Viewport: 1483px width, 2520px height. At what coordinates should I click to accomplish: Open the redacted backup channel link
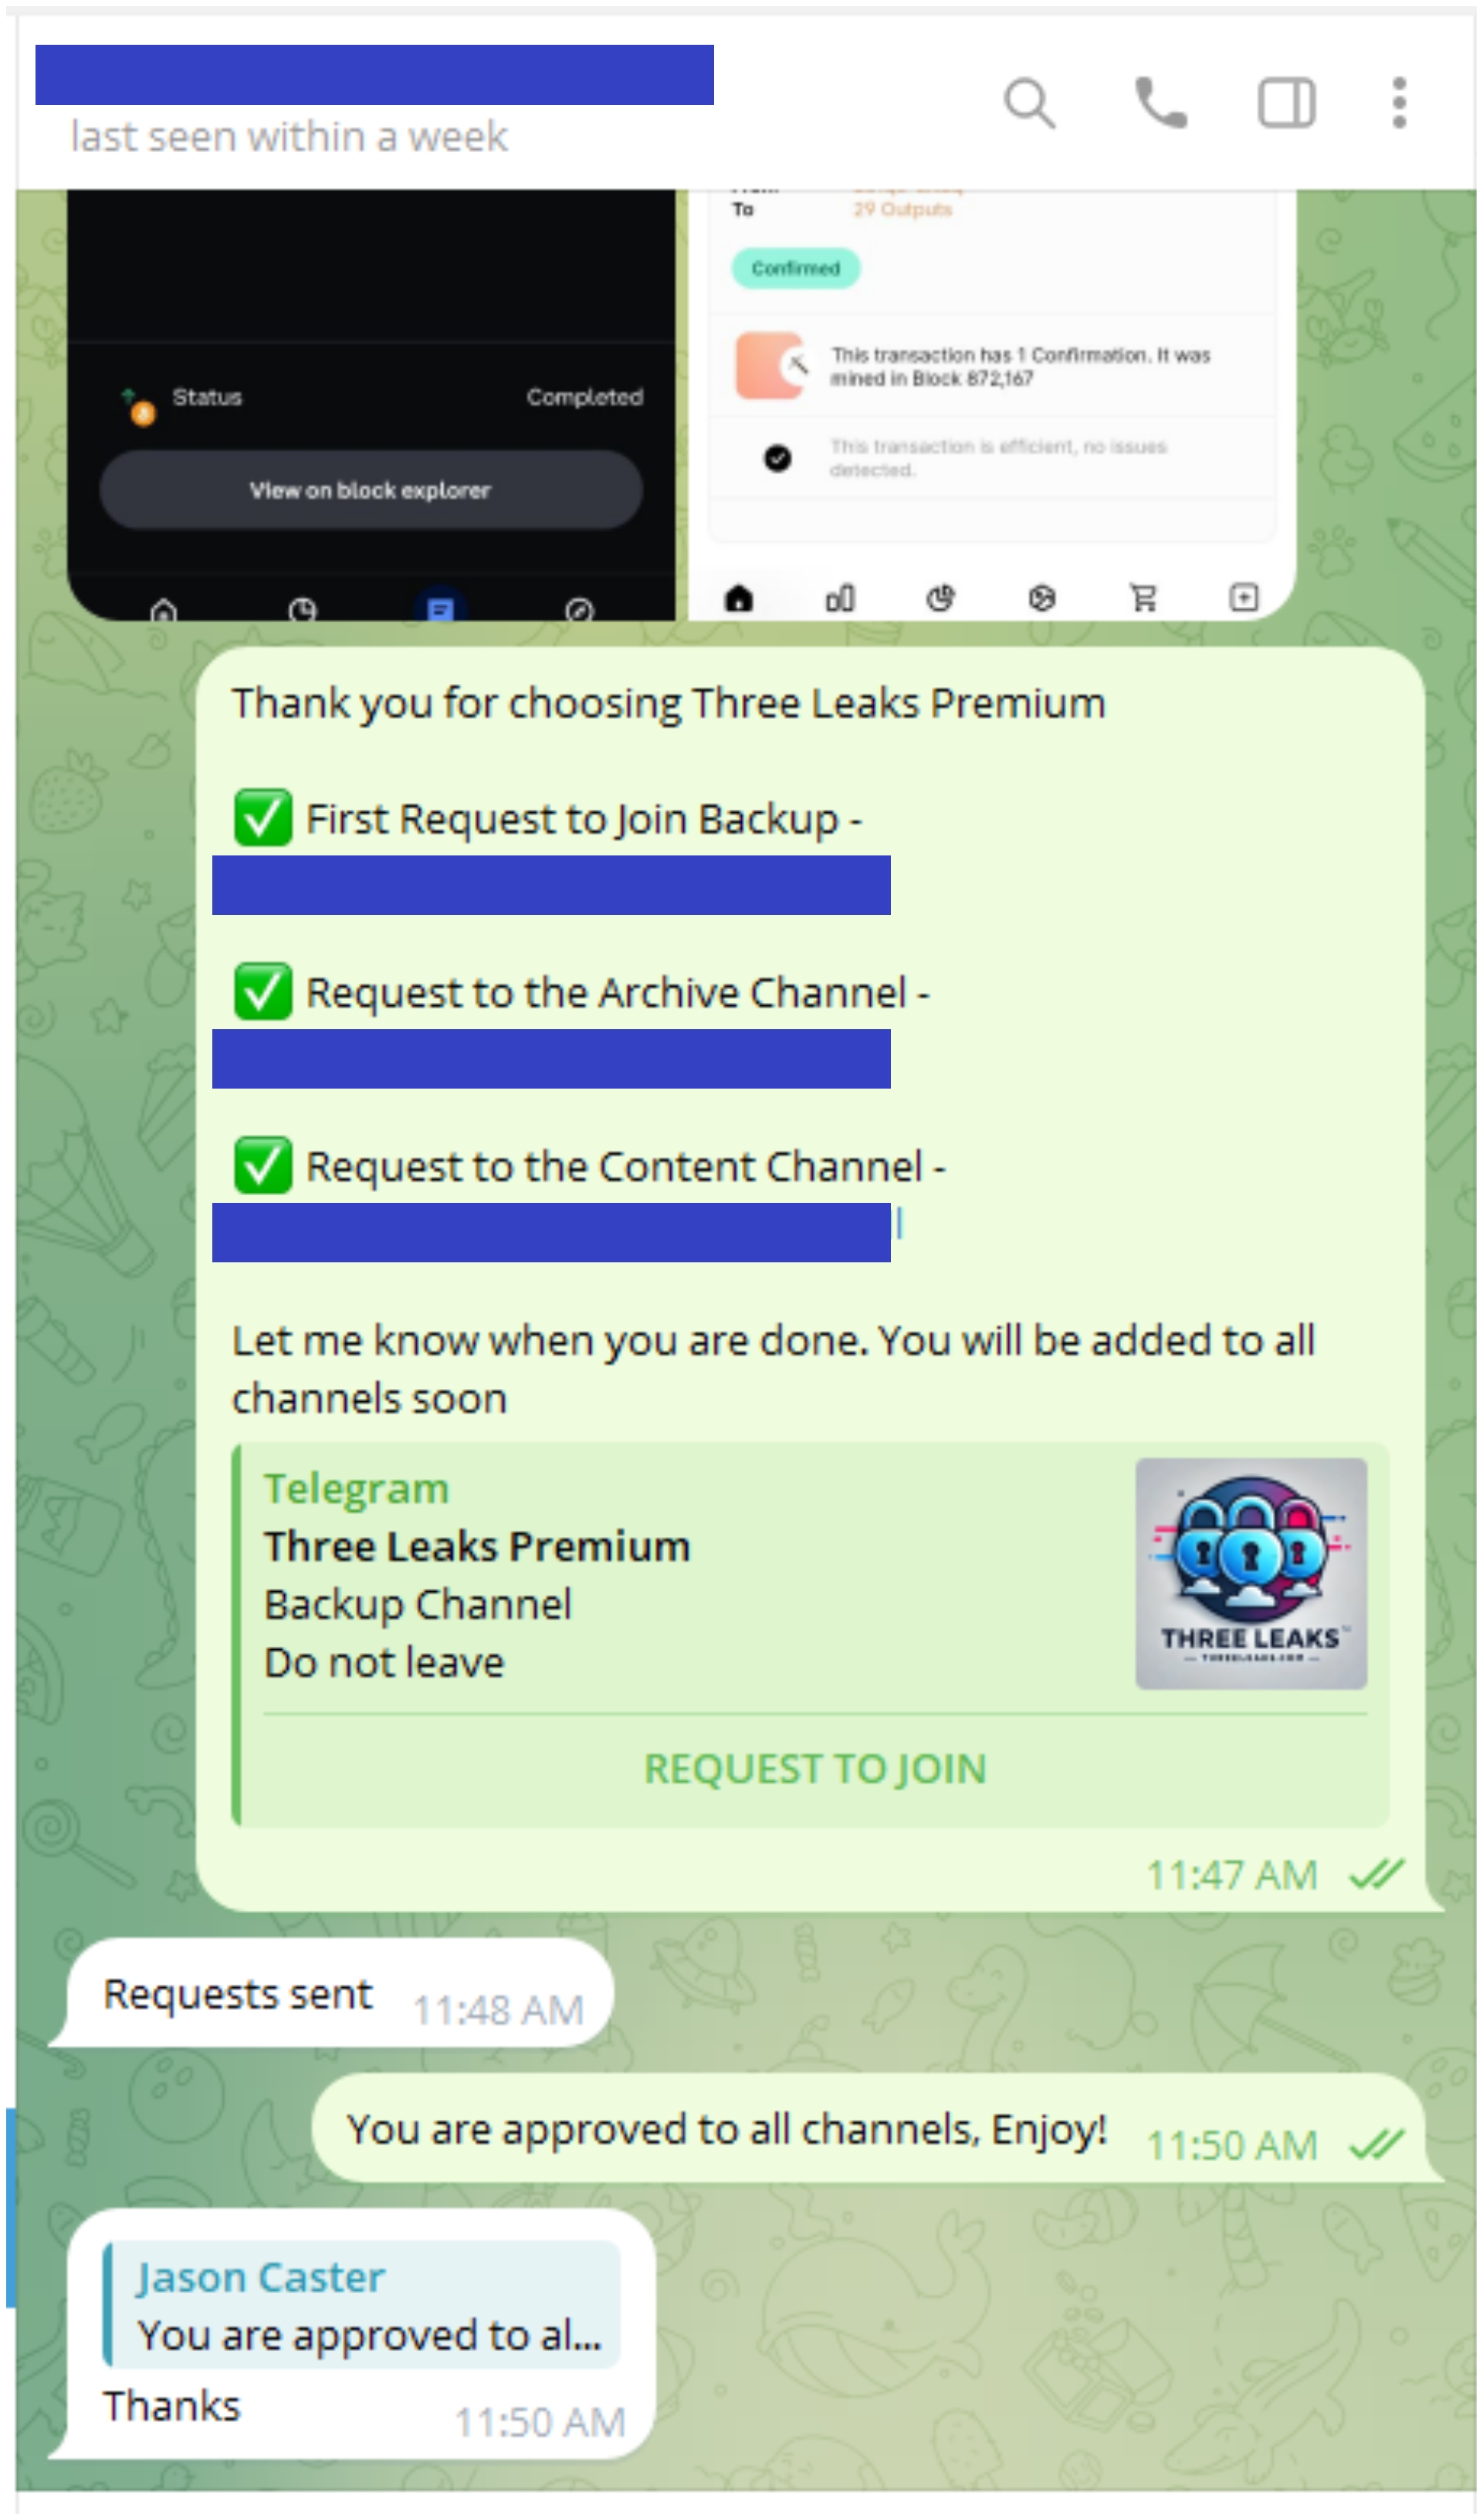[x=551, y=885]
